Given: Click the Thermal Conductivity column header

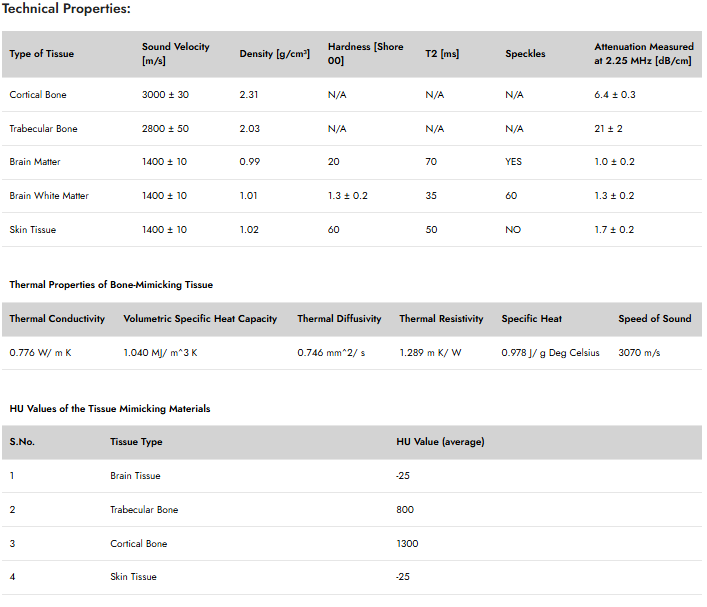Looking at the screenshot, I should [x=57, y=318].
